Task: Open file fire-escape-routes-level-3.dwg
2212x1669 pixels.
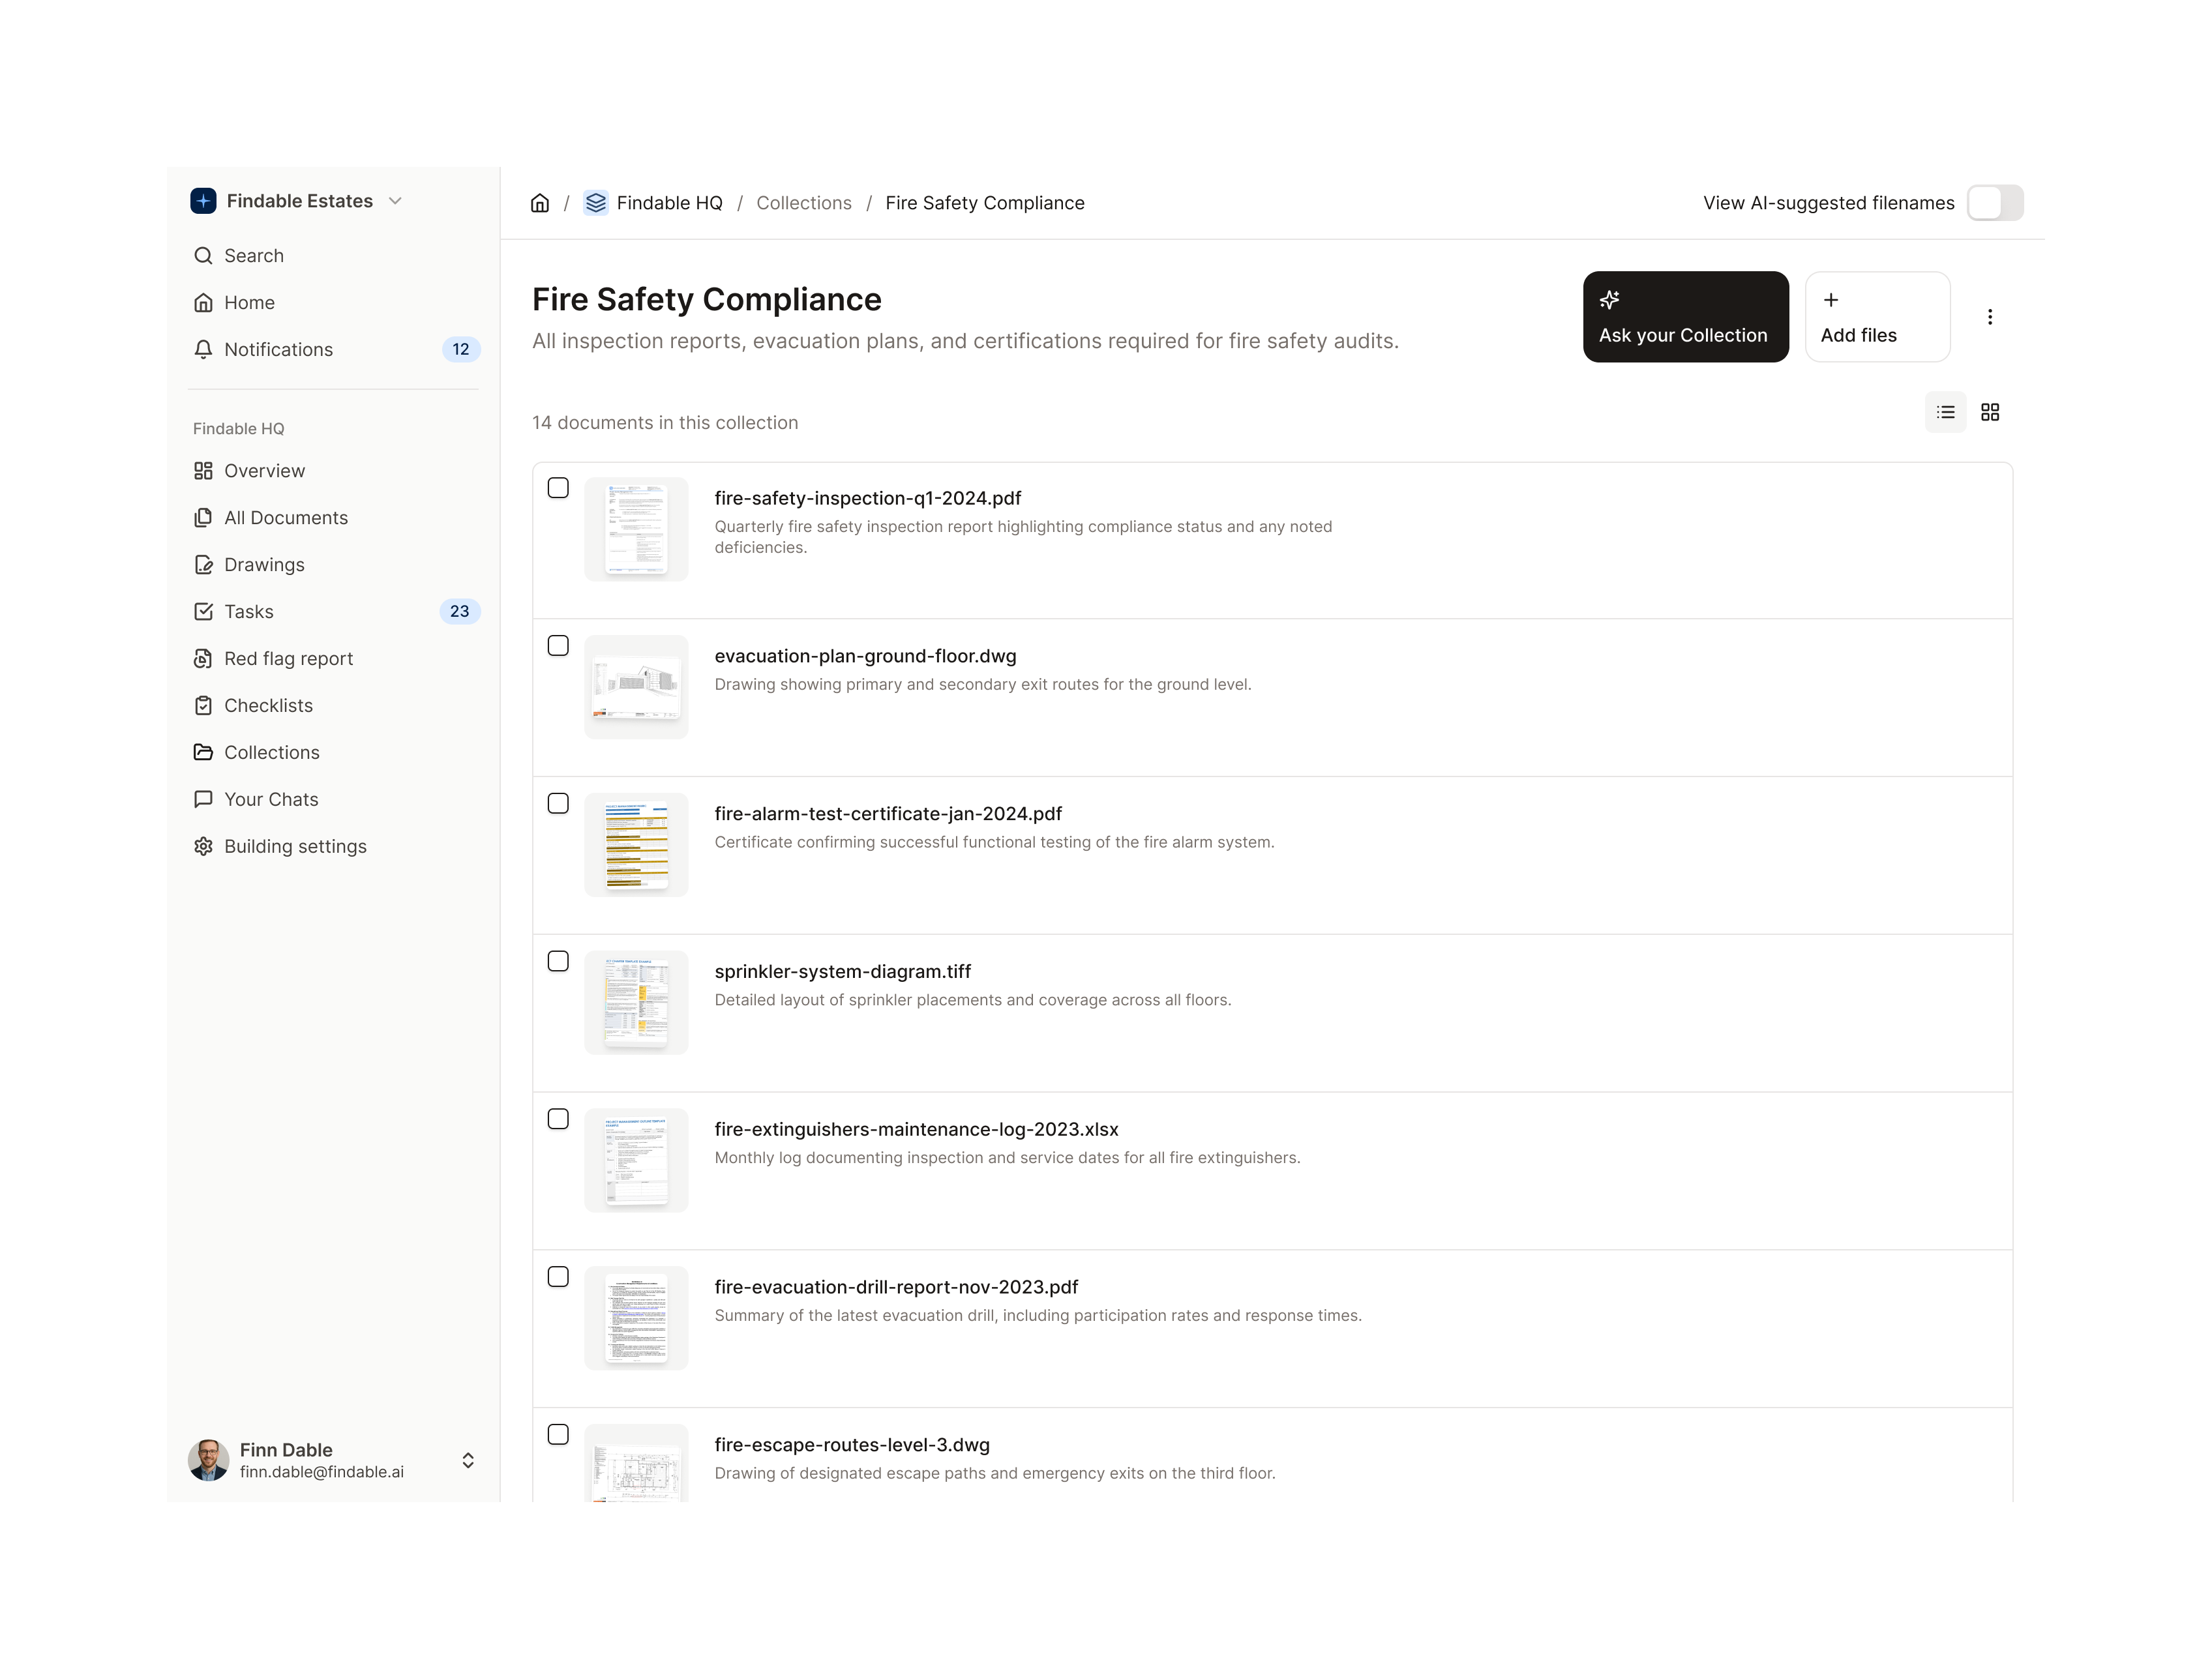Action: (852, 1445)
